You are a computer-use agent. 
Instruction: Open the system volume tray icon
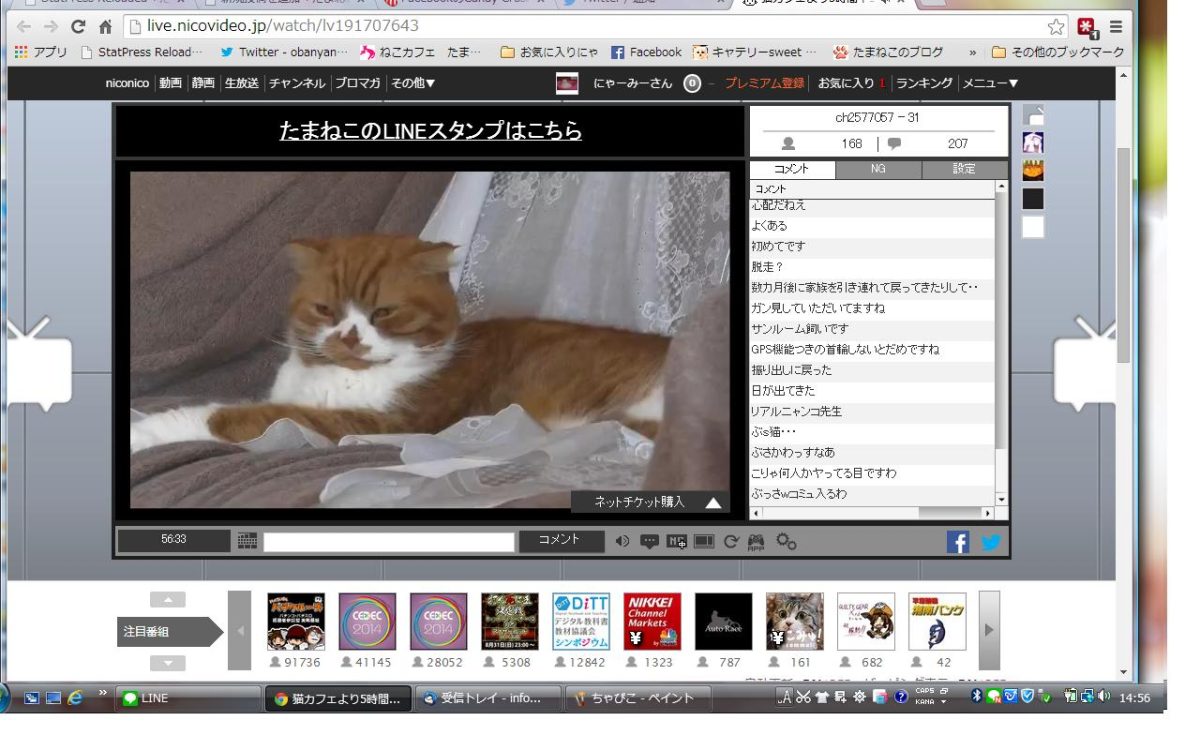coord(1104,697)
